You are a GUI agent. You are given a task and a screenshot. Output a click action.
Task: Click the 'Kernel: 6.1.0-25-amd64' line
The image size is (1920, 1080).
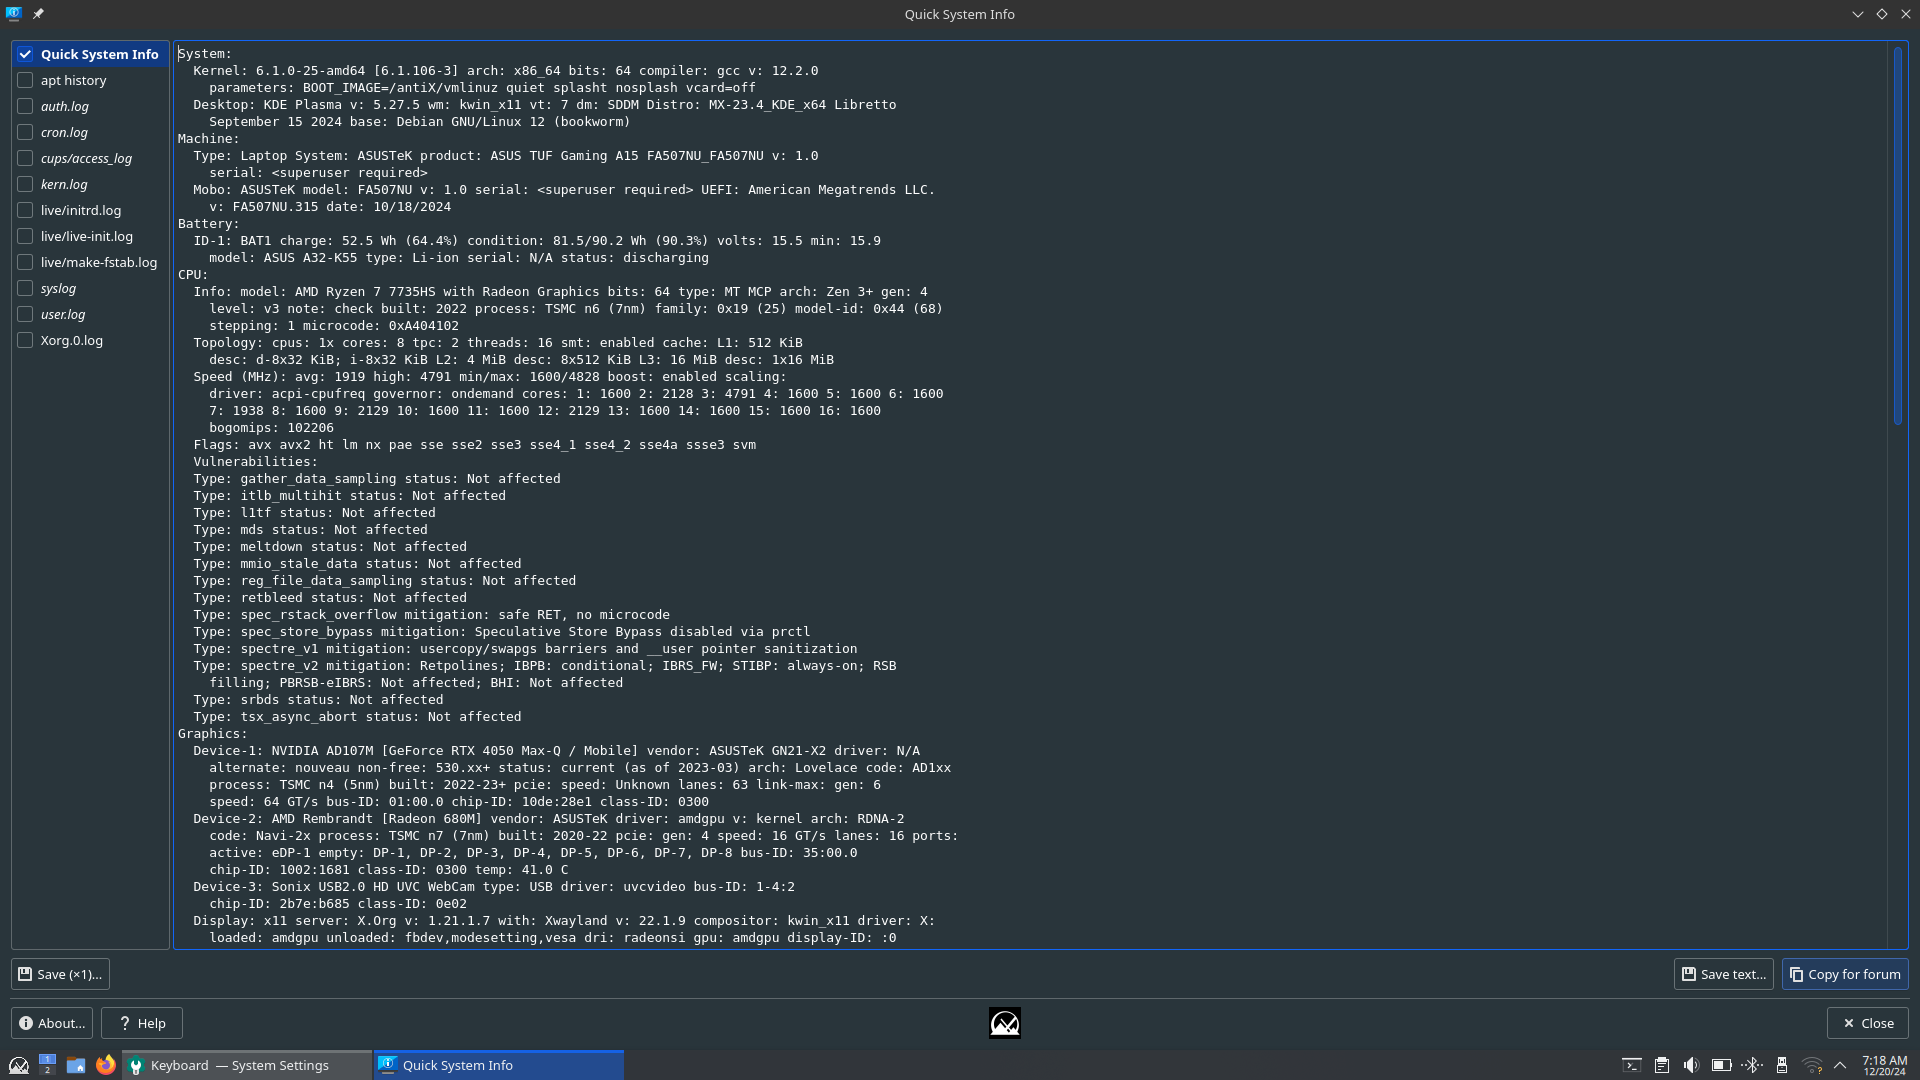coord(505,71)
